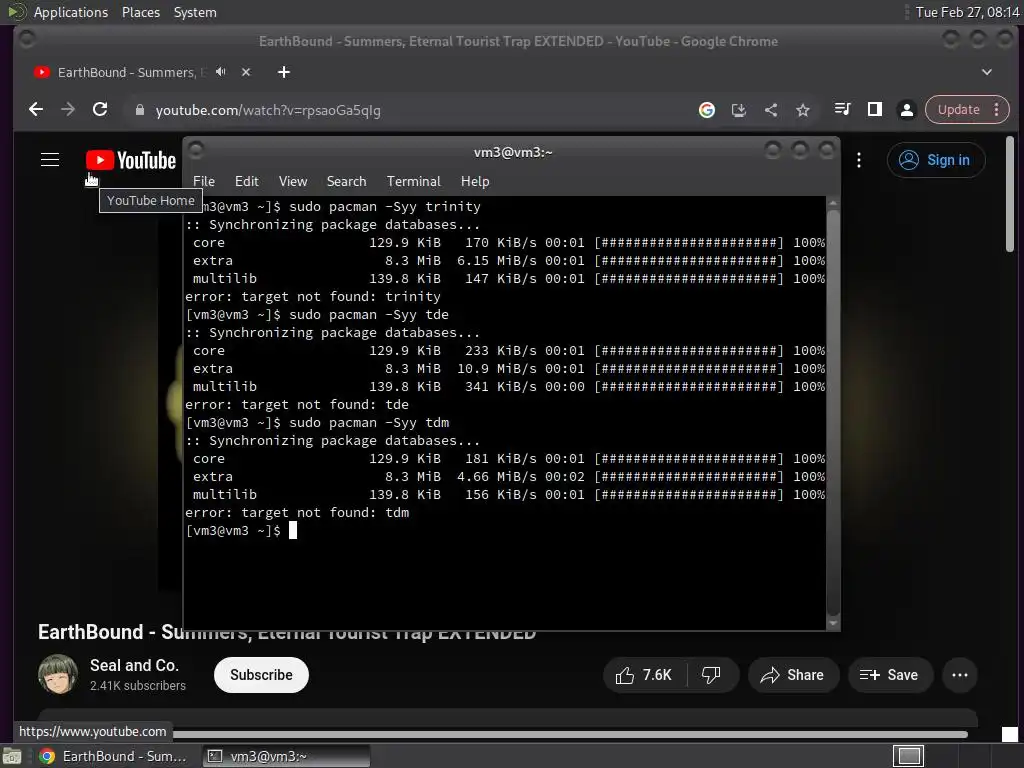Open the terminal View menu
This screenshot has height=768, width=1024.
tap(293, 181)
